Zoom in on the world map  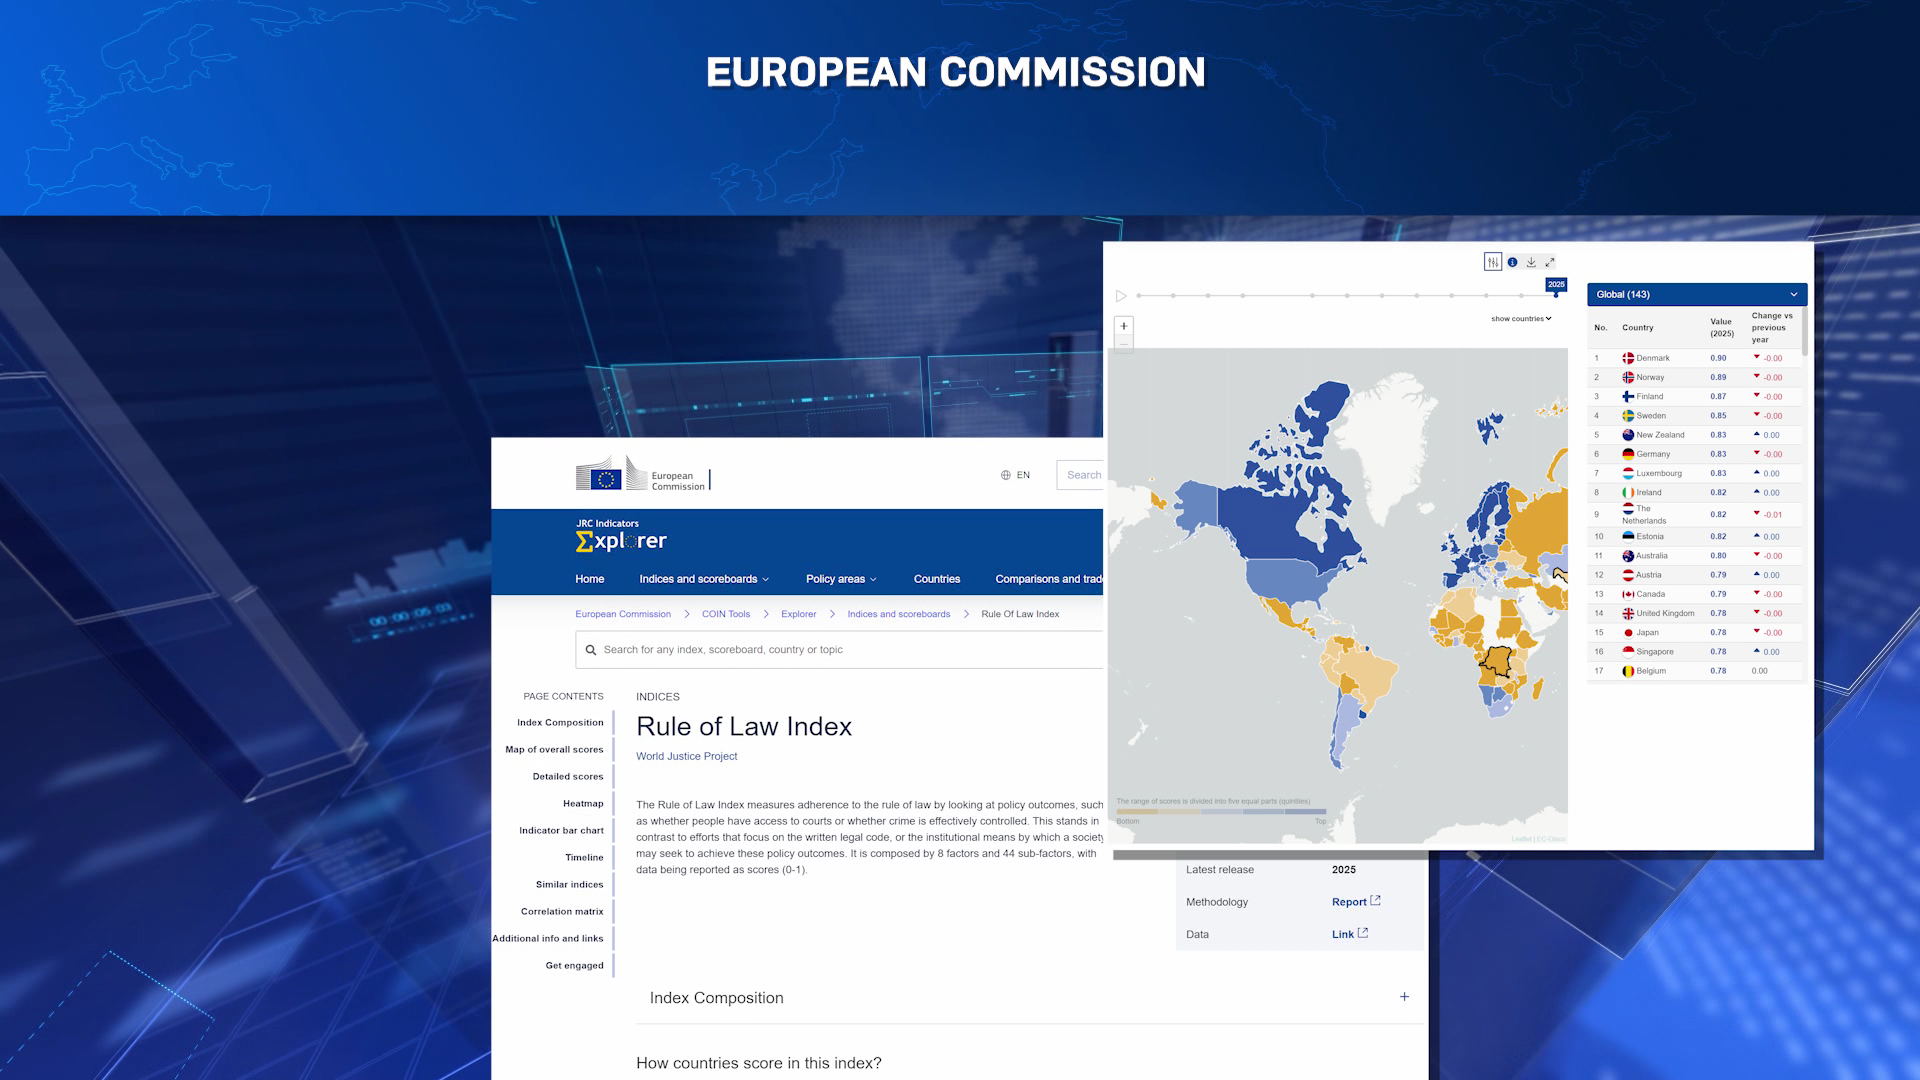click(x=1124, y=326)
